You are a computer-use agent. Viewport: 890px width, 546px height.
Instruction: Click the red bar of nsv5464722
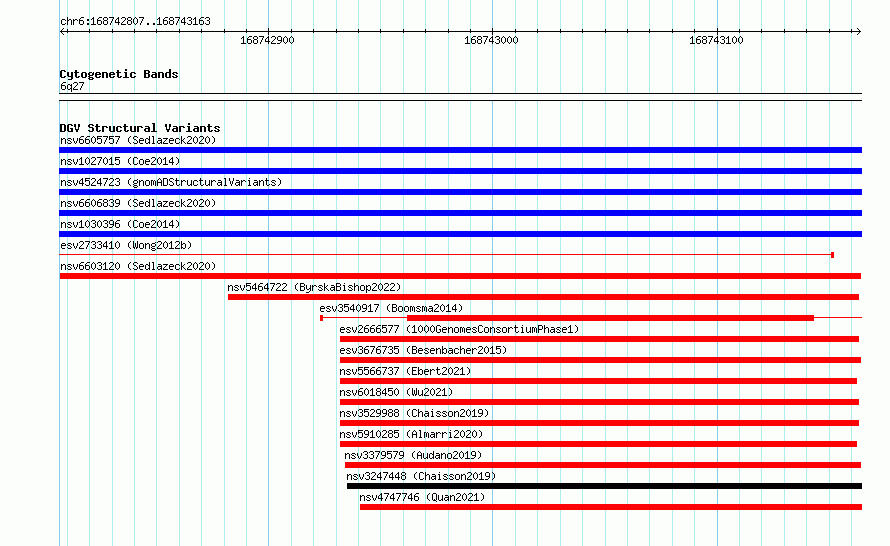pyautogui.click(x=543, y=297)
